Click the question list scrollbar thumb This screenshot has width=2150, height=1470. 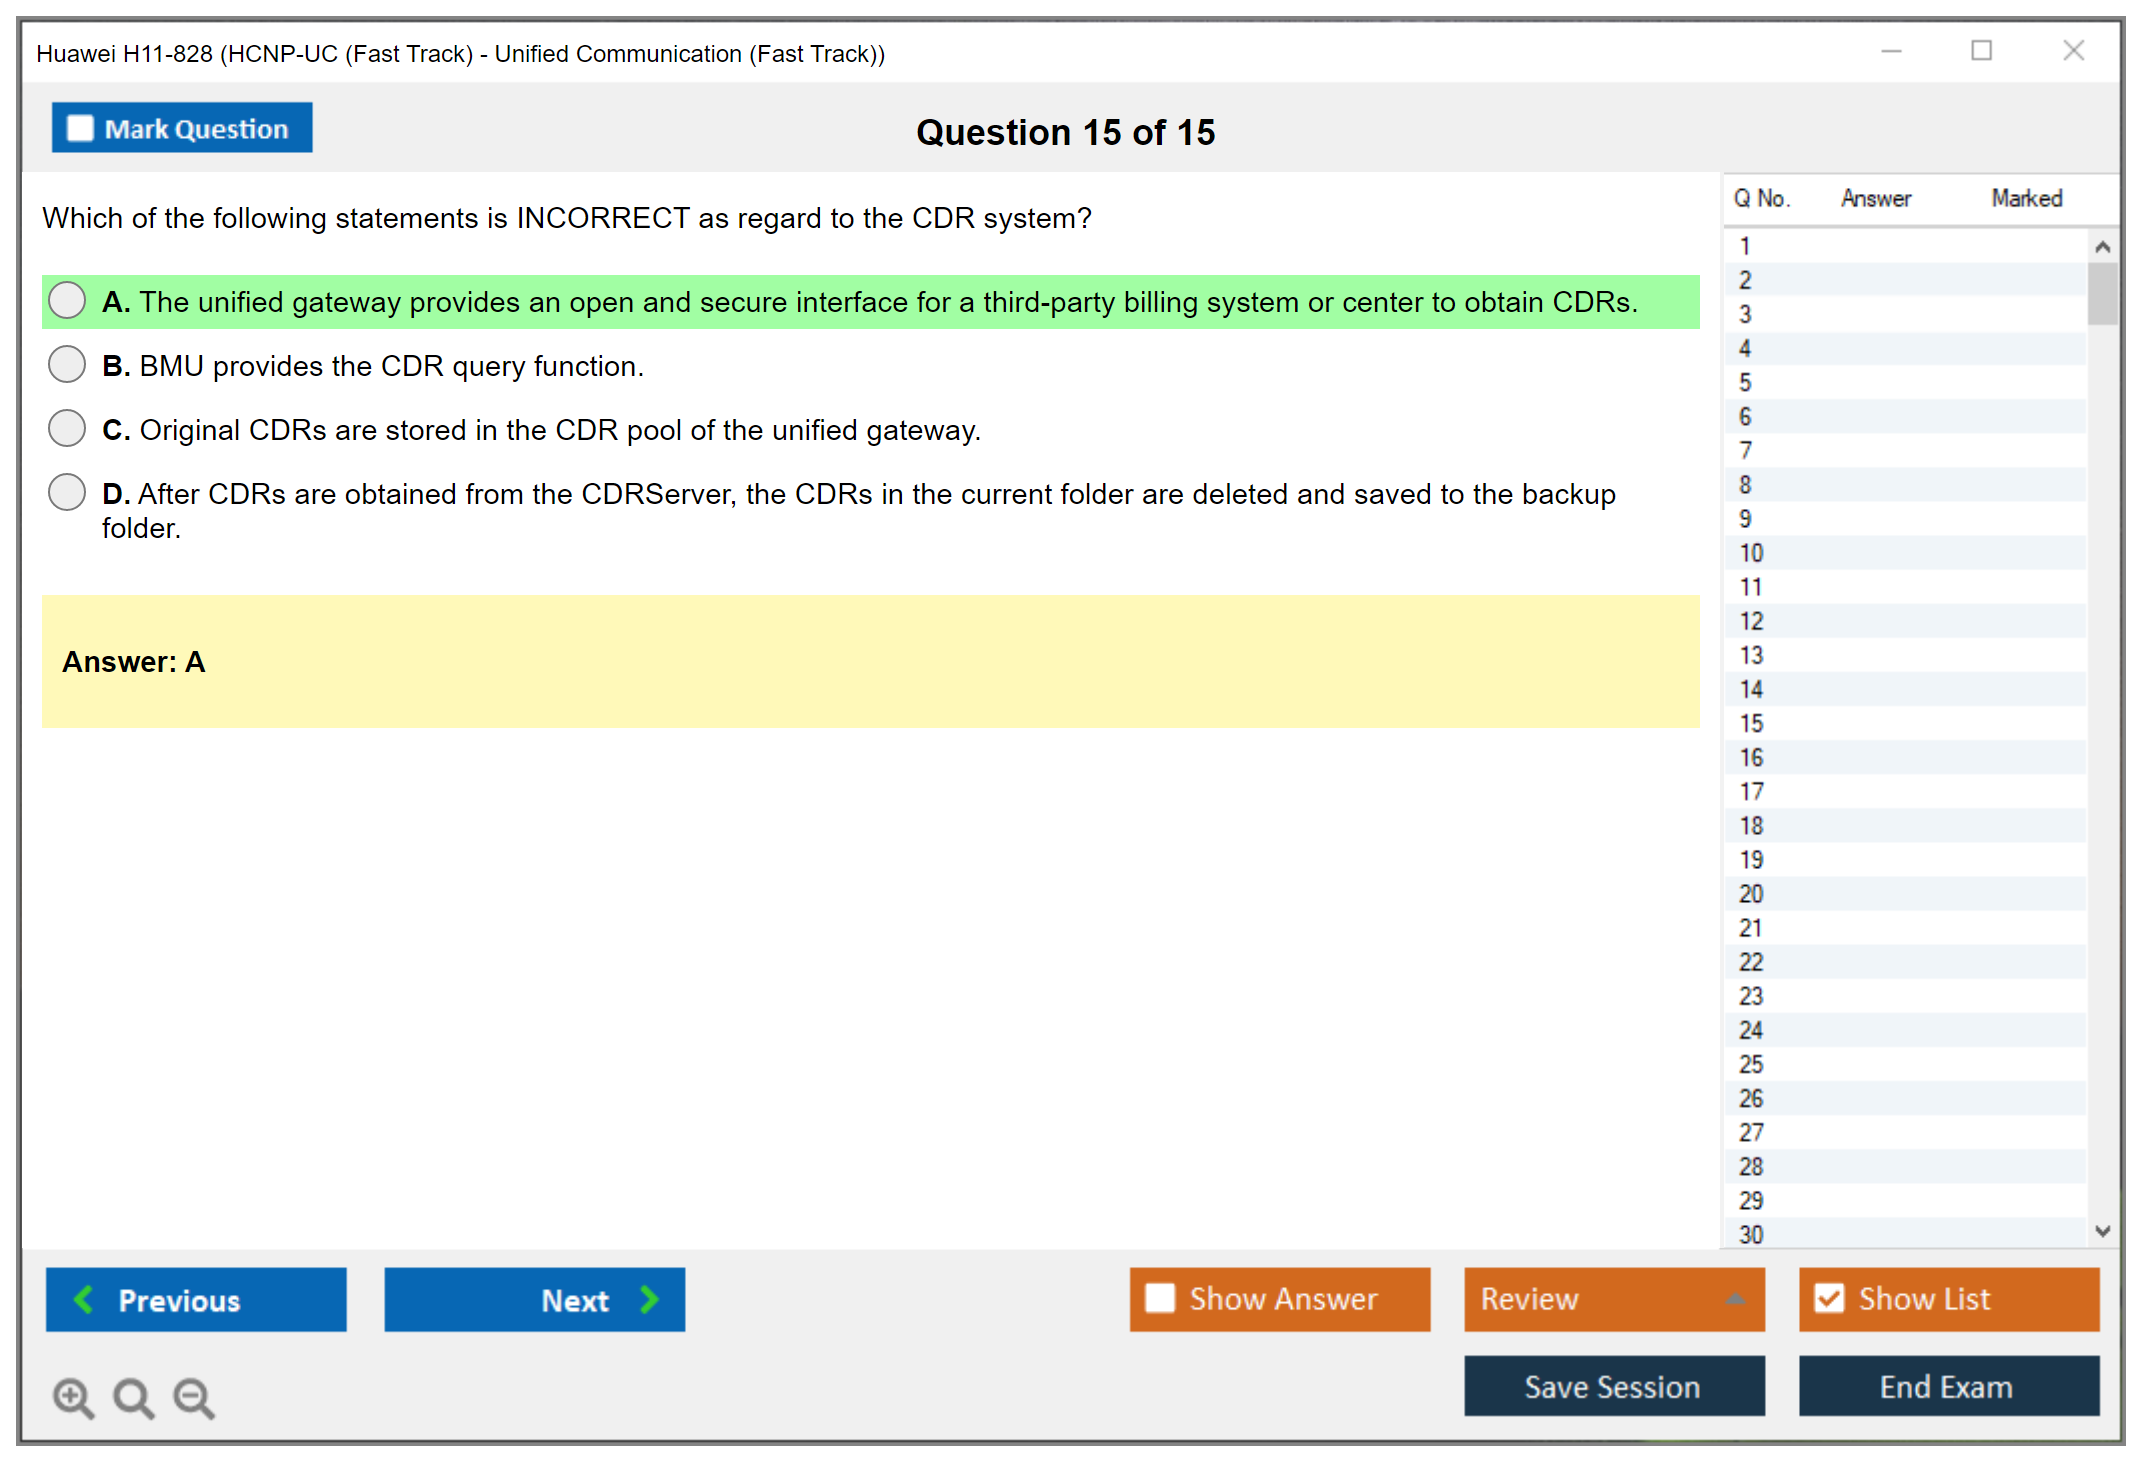click(2102, 294)
